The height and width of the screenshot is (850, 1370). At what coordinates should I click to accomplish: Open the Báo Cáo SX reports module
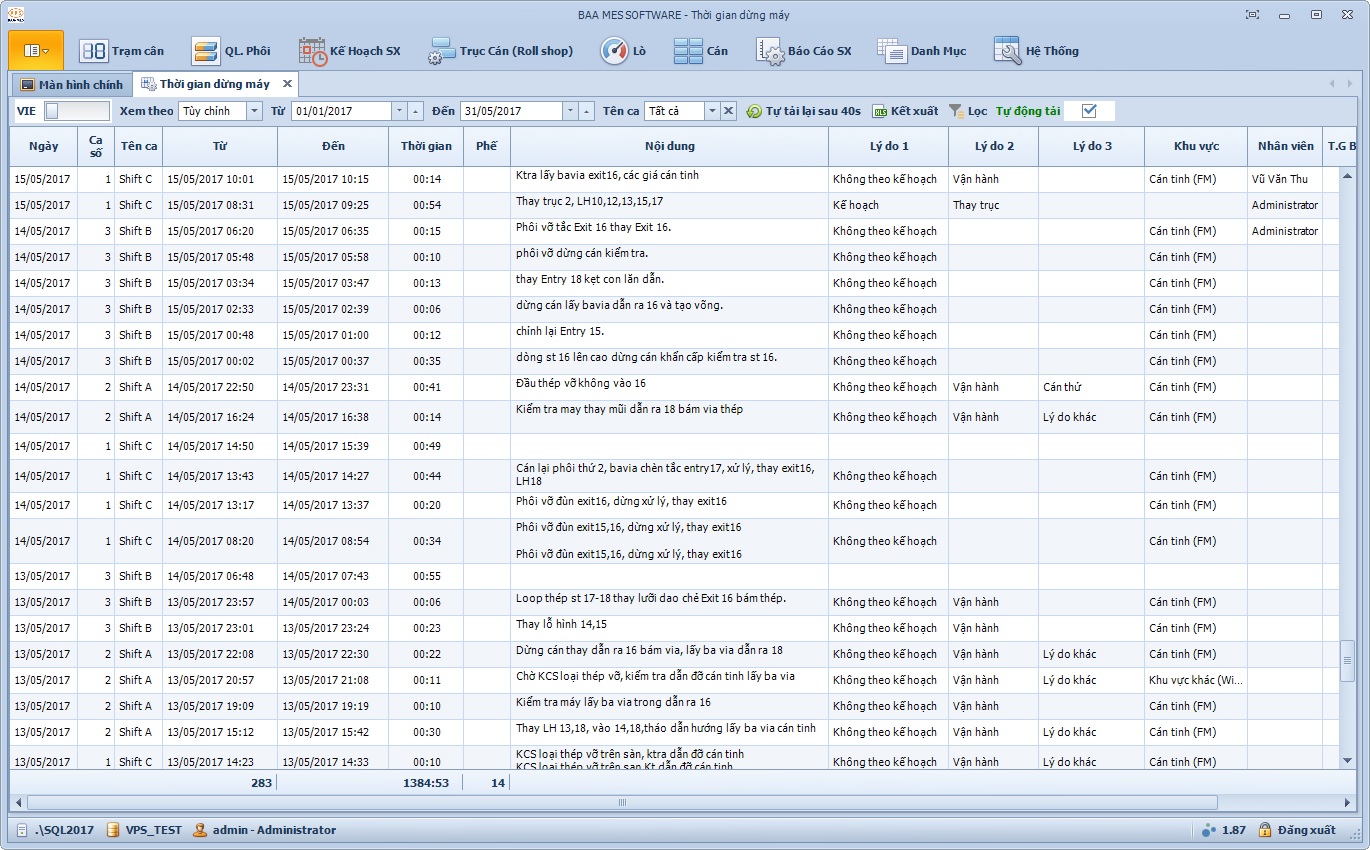[x=804, y=51]
